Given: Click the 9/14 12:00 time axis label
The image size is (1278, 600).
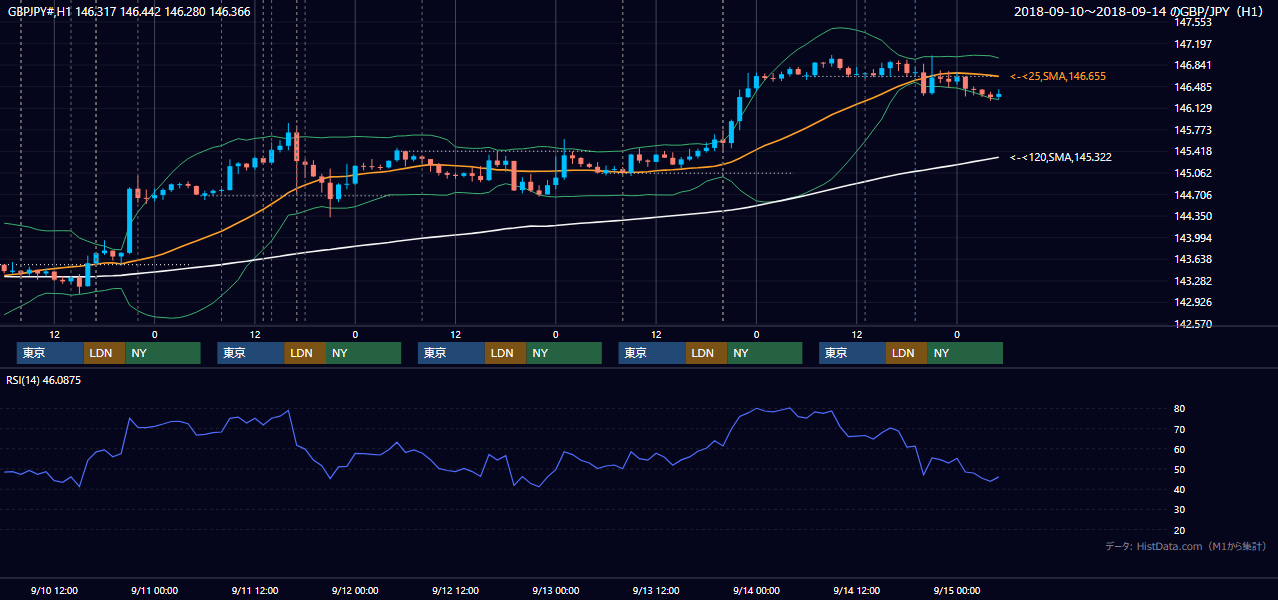Looking at the screenshot, I should coord(856,591).
